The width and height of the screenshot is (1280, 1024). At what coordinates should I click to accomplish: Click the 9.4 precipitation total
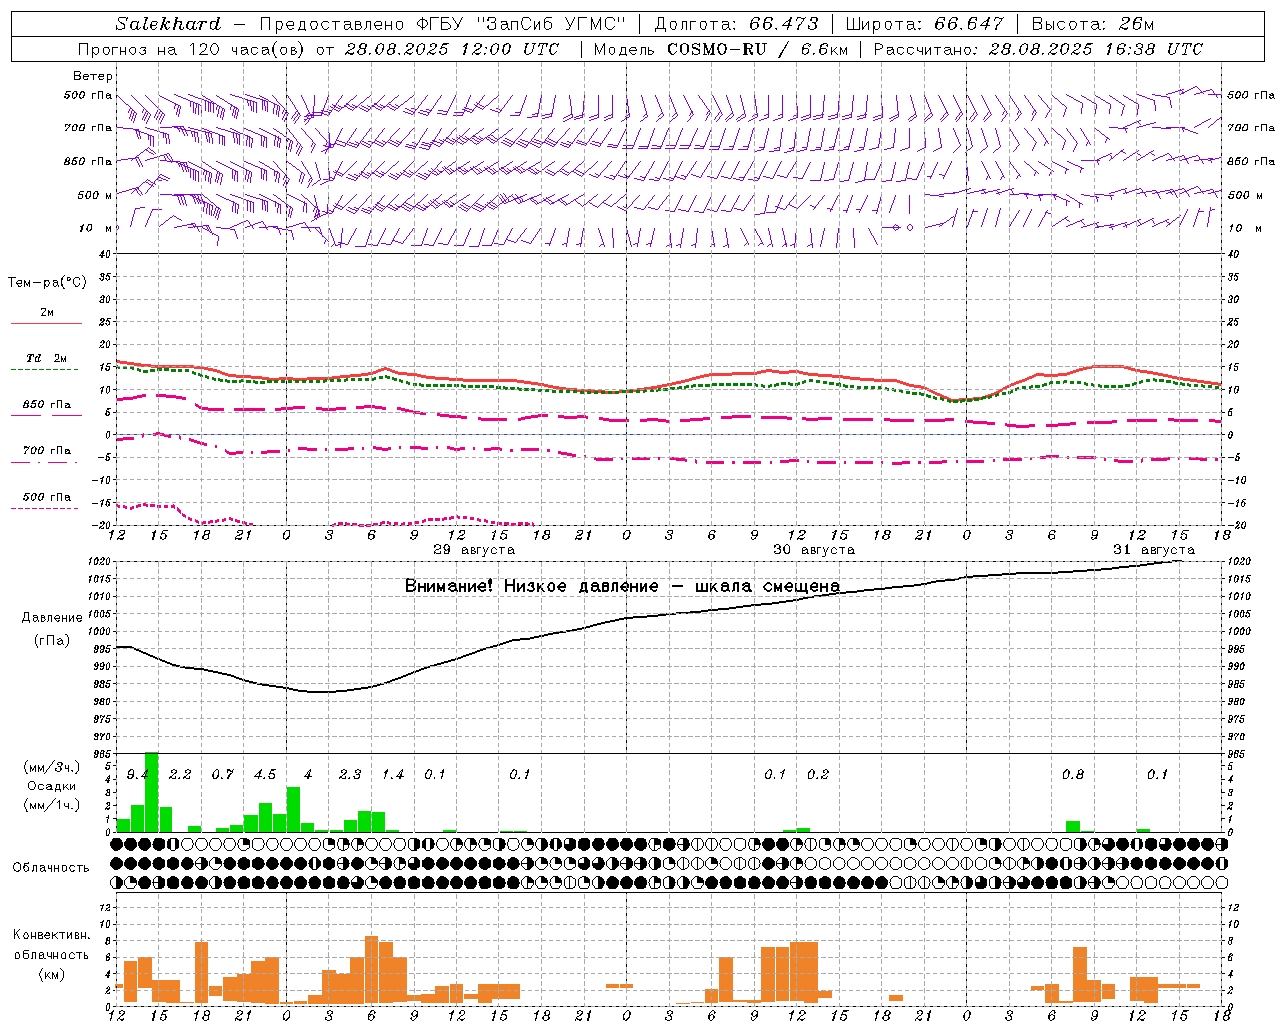(x=138, y=775)
